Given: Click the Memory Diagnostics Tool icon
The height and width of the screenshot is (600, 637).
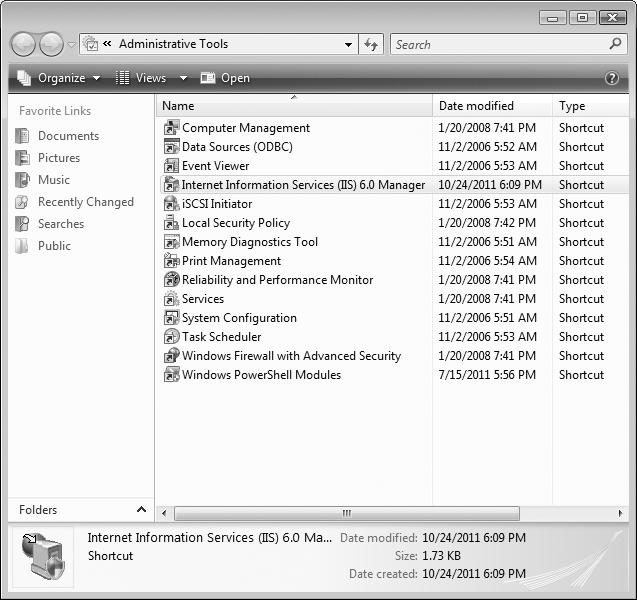Looking at the screenshot, I should 171,242.
